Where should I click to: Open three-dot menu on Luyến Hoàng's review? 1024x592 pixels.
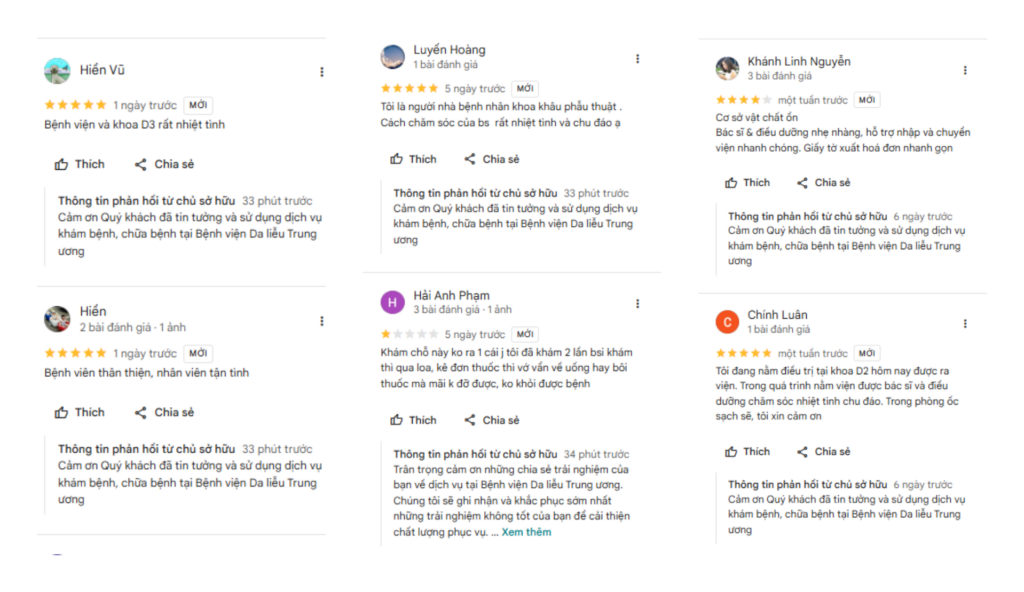pyautogui.click(x=637, y=57)
